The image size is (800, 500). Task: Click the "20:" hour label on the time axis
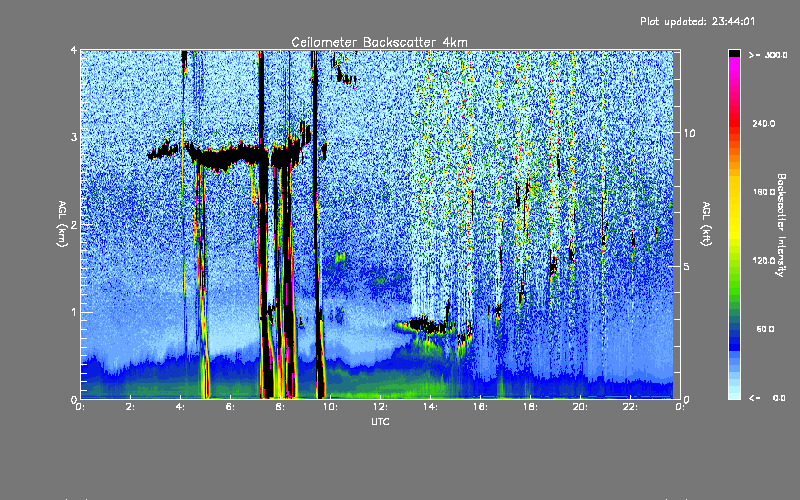tap(581, 407)
